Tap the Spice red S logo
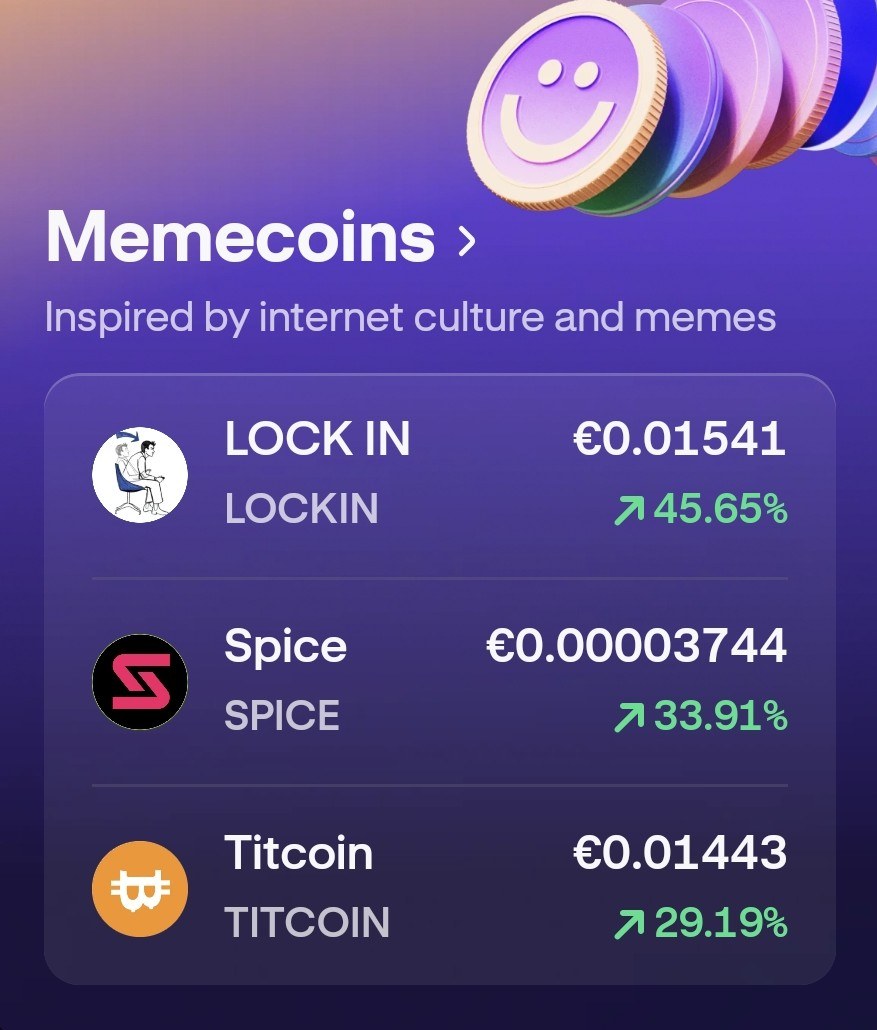Image resolution: width=877 pixels, height=1030 pixels. point(140,682)
